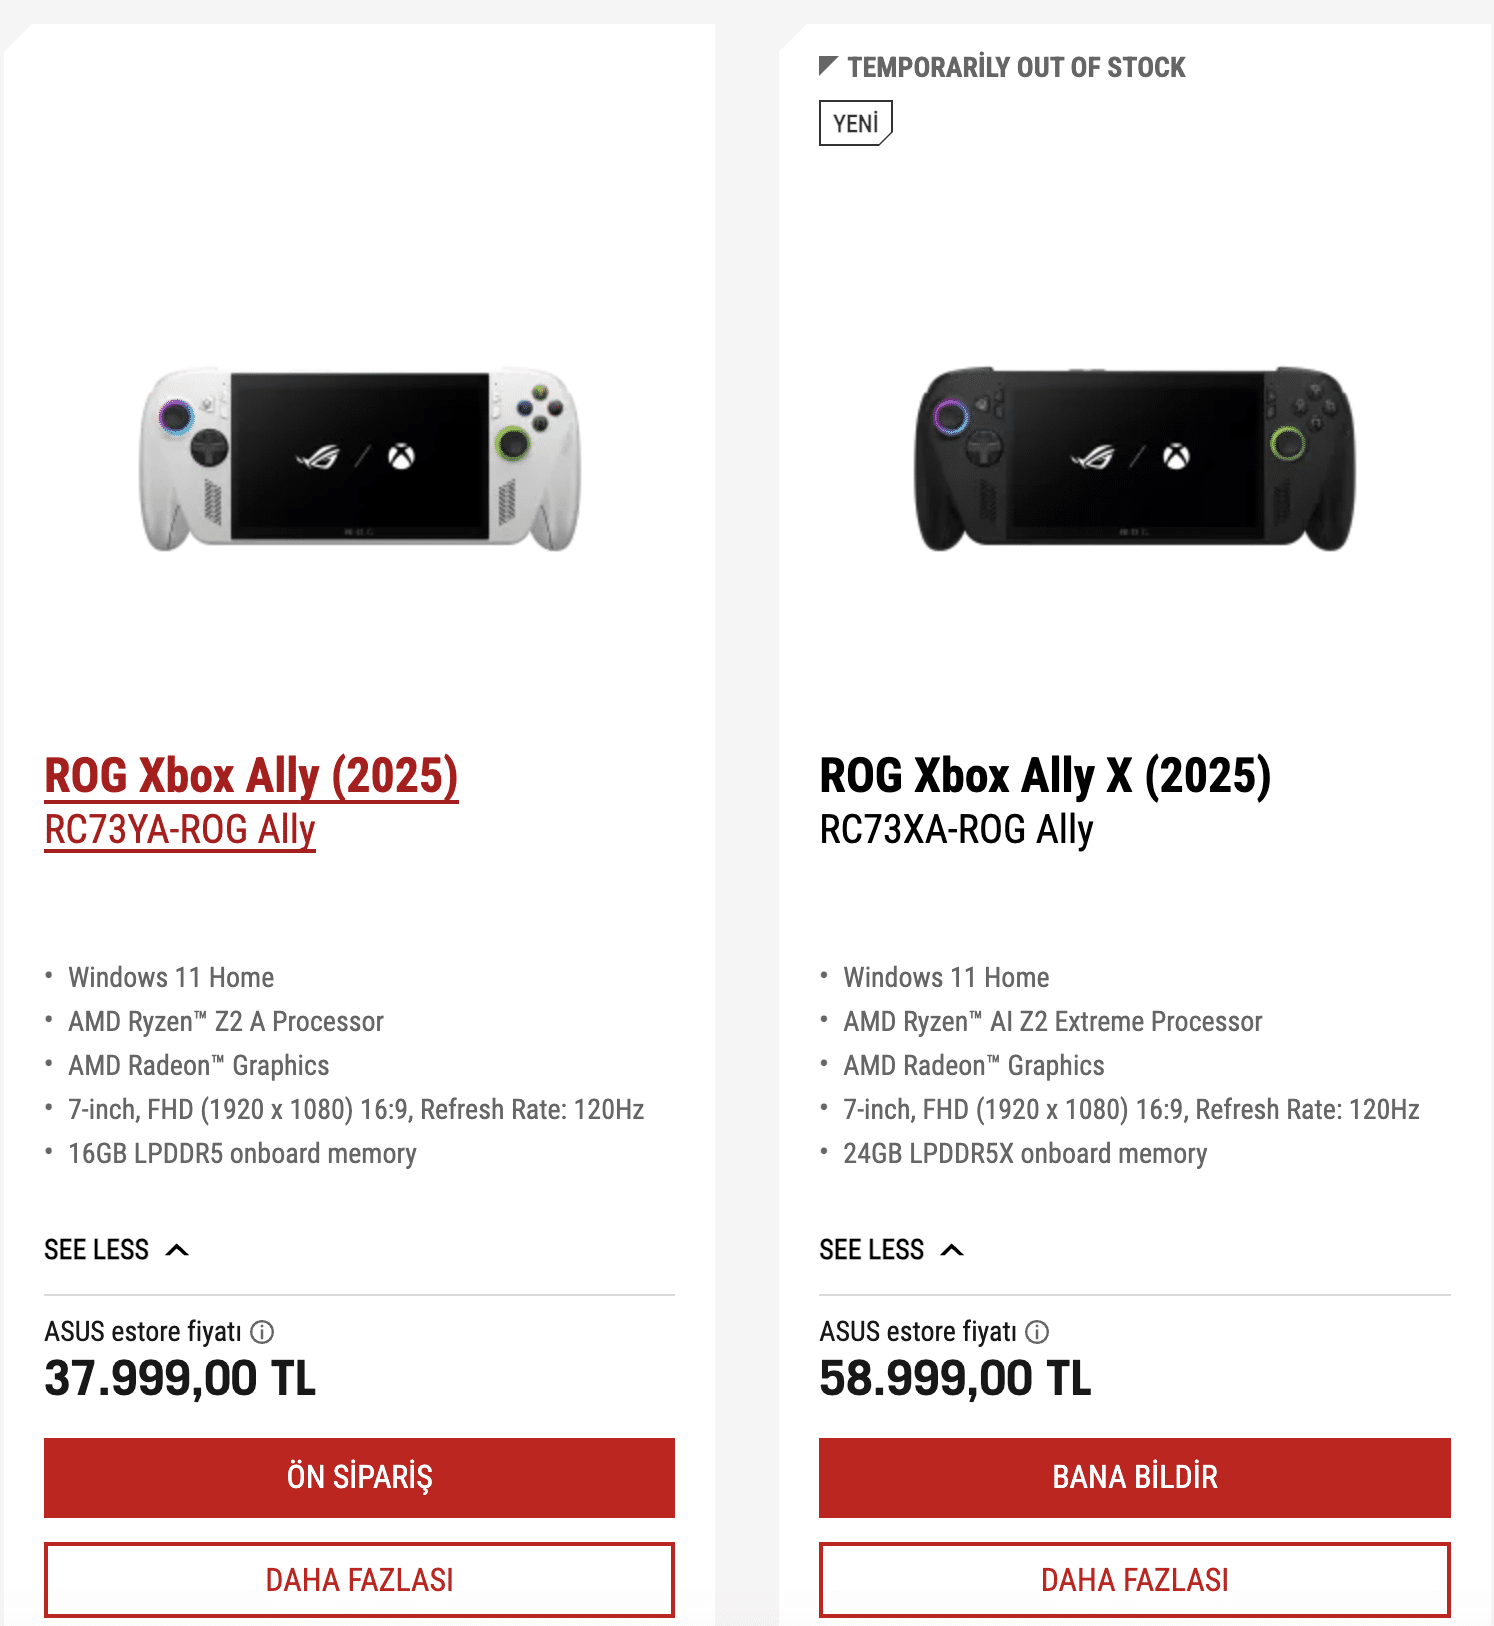1494x1626 pixels.
Task: Click the ÖN SİPARİŞ pre-order button
Action: click(x=359, y=1477)
